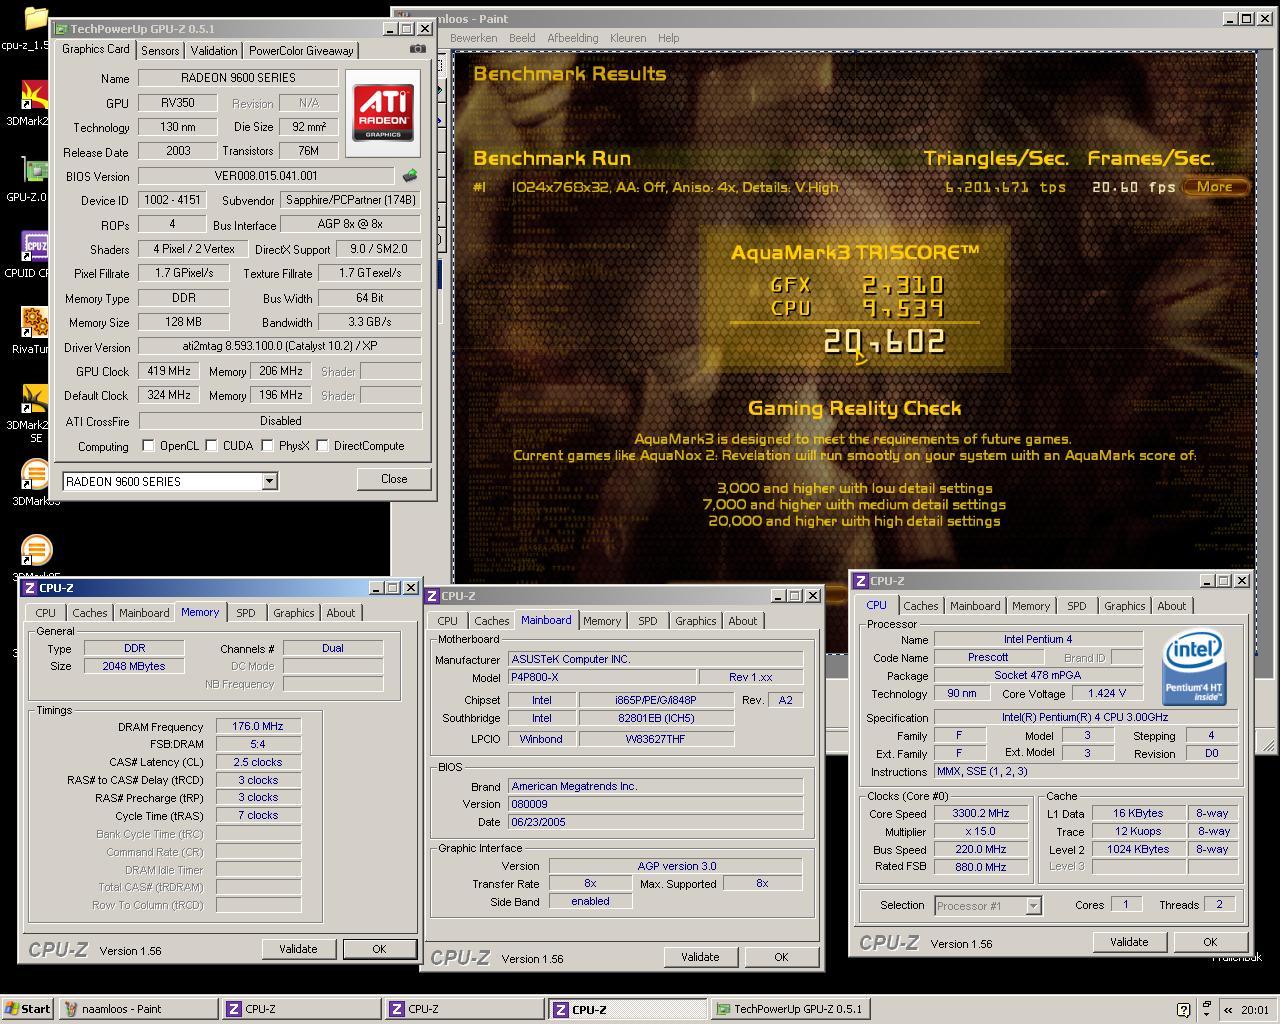Open the 3DMark2001 SE desktop shortcut

[x=36, y=398]
